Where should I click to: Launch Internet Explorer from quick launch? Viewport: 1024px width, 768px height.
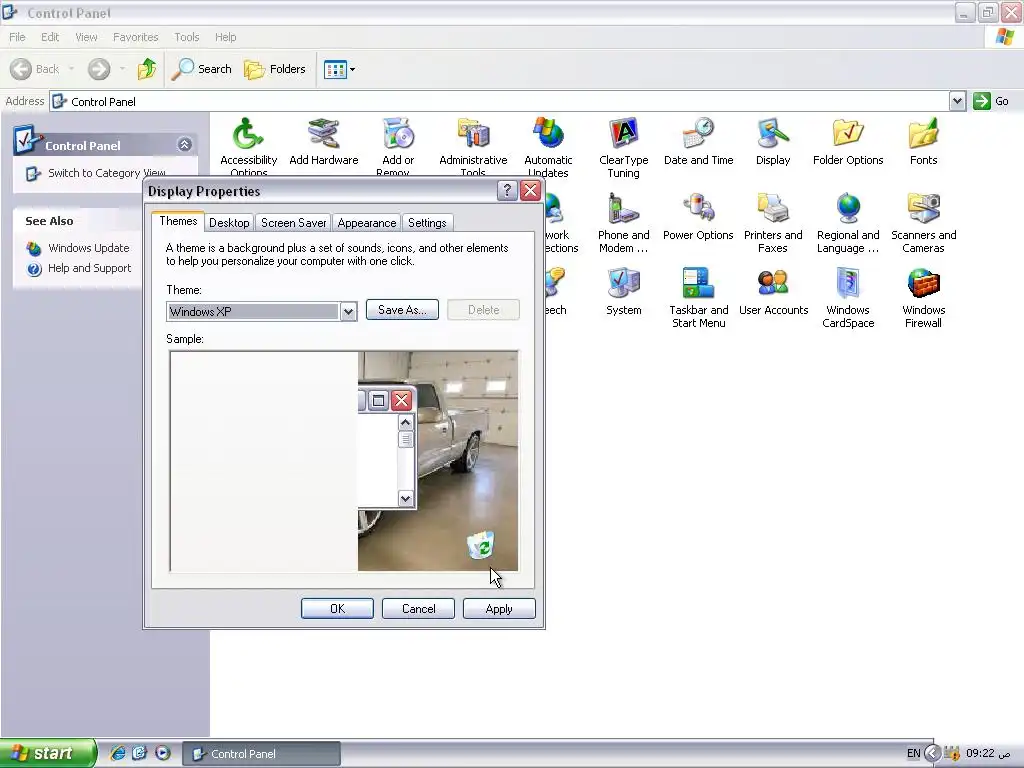tap(117, 753)
